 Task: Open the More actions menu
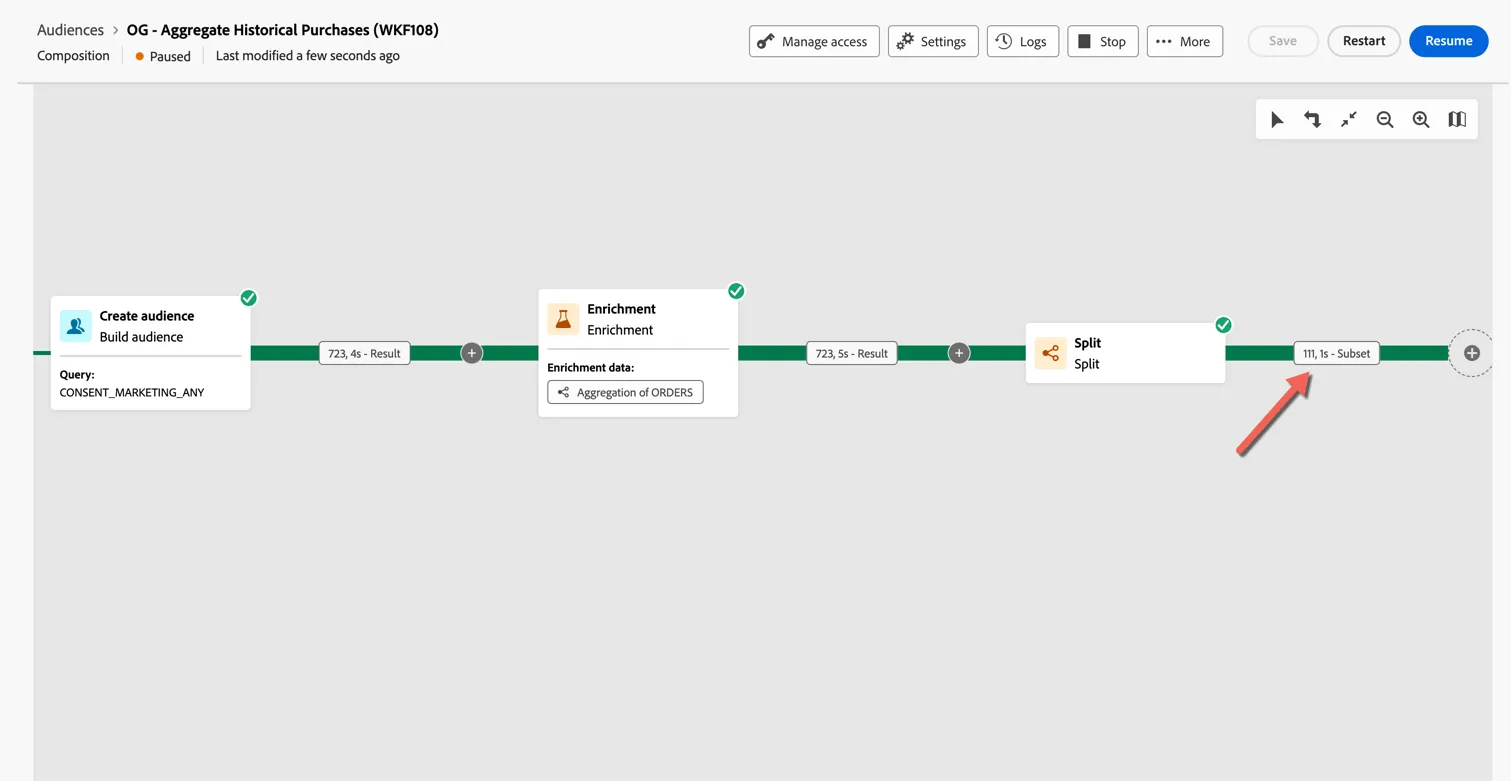coord(1185,41)
